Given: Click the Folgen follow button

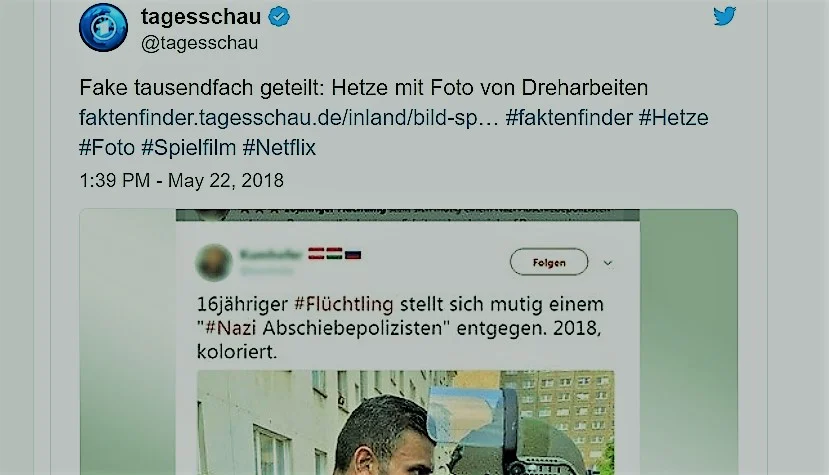Looking at the screenshot, I should tap(549, 262).
